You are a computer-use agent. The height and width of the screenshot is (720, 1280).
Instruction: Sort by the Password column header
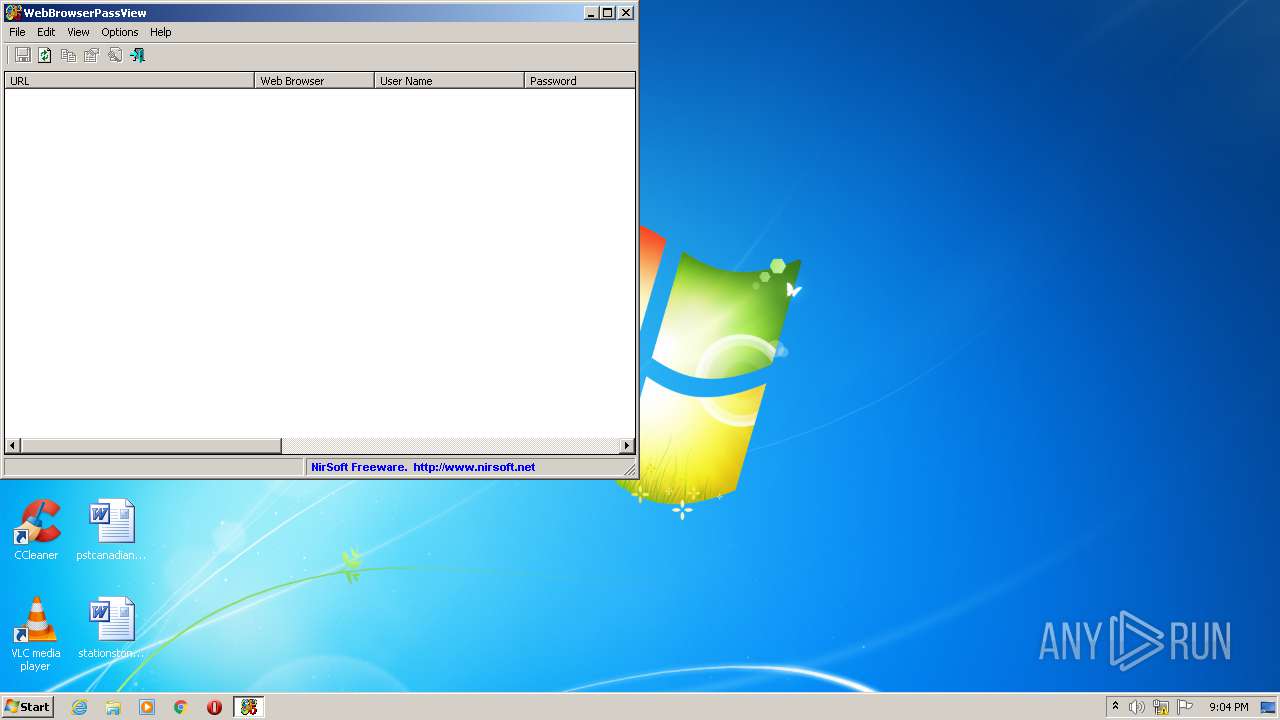(580, 81)
